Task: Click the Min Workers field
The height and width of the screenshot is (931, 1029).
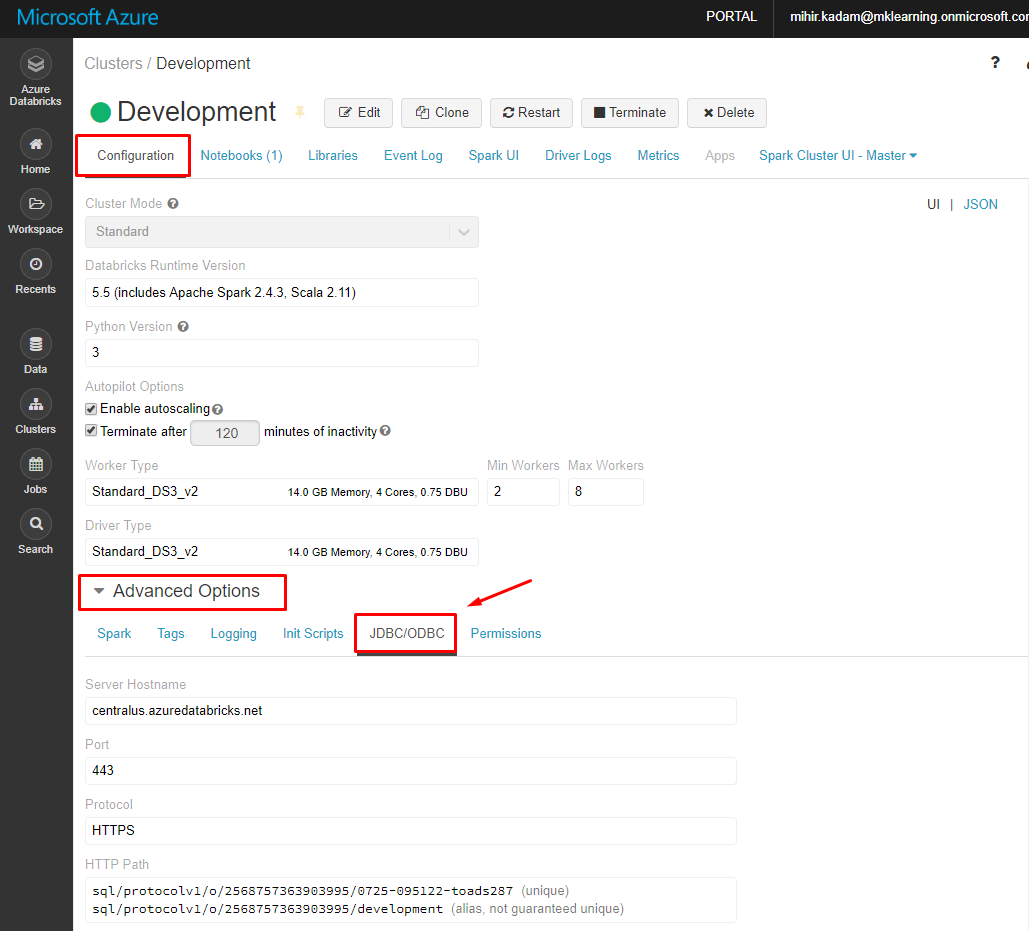Action: [523, 492]
